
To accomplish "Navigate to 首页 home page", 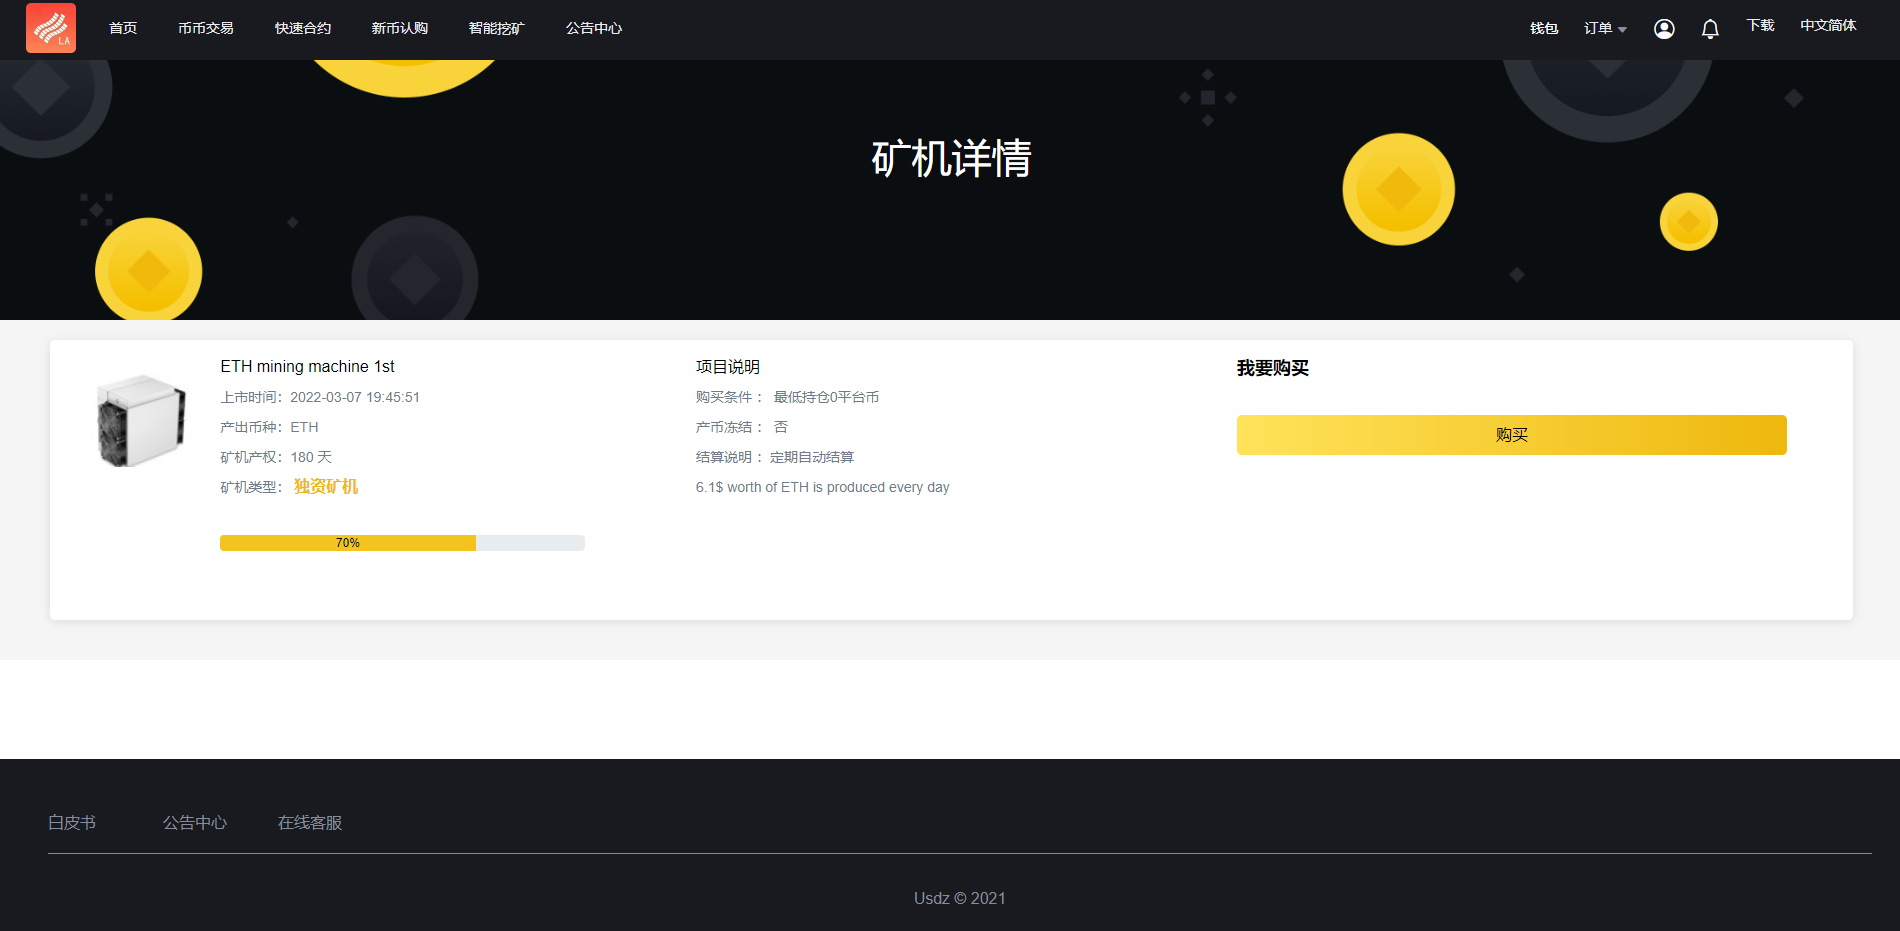I will [122, 28].
